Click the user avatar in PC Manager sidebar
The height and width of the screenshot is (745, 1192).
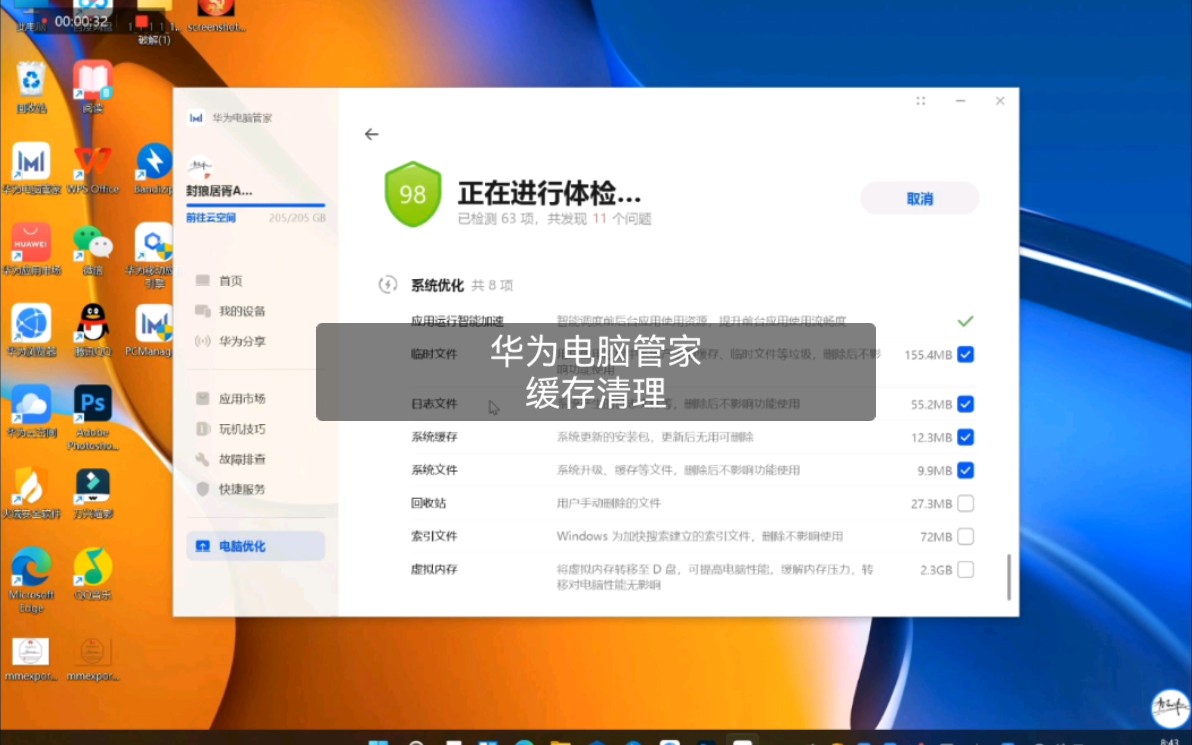[x=200, y=166]
